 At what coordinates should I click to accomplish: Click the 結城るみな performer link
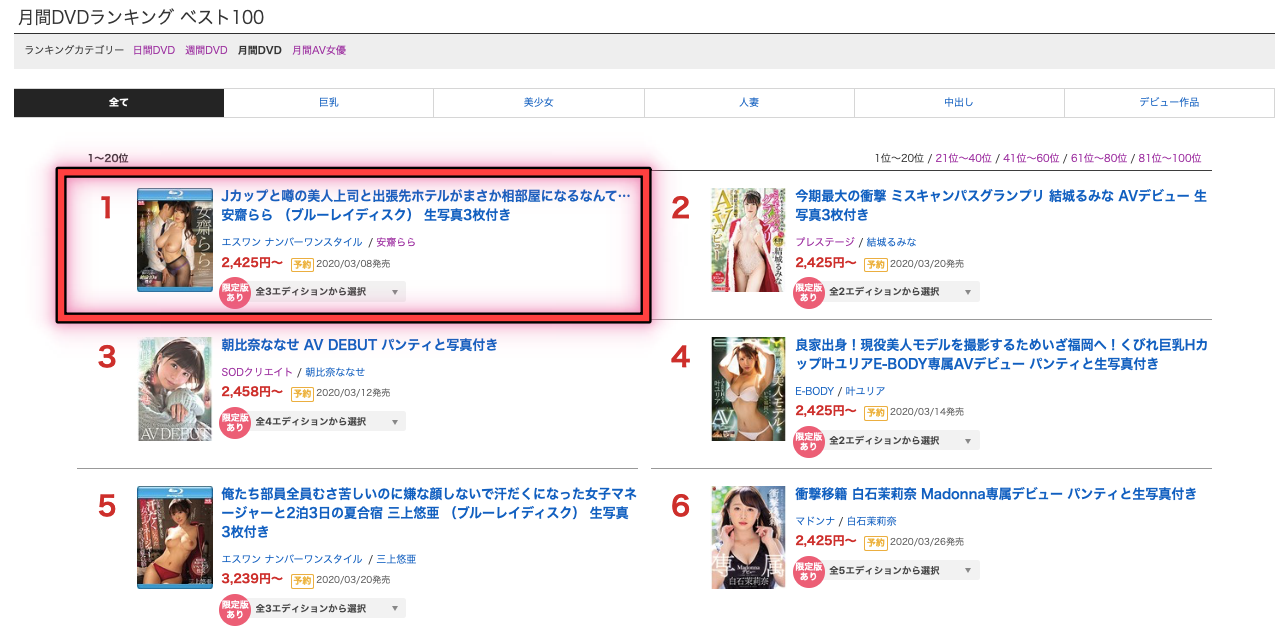coord(891,242)
